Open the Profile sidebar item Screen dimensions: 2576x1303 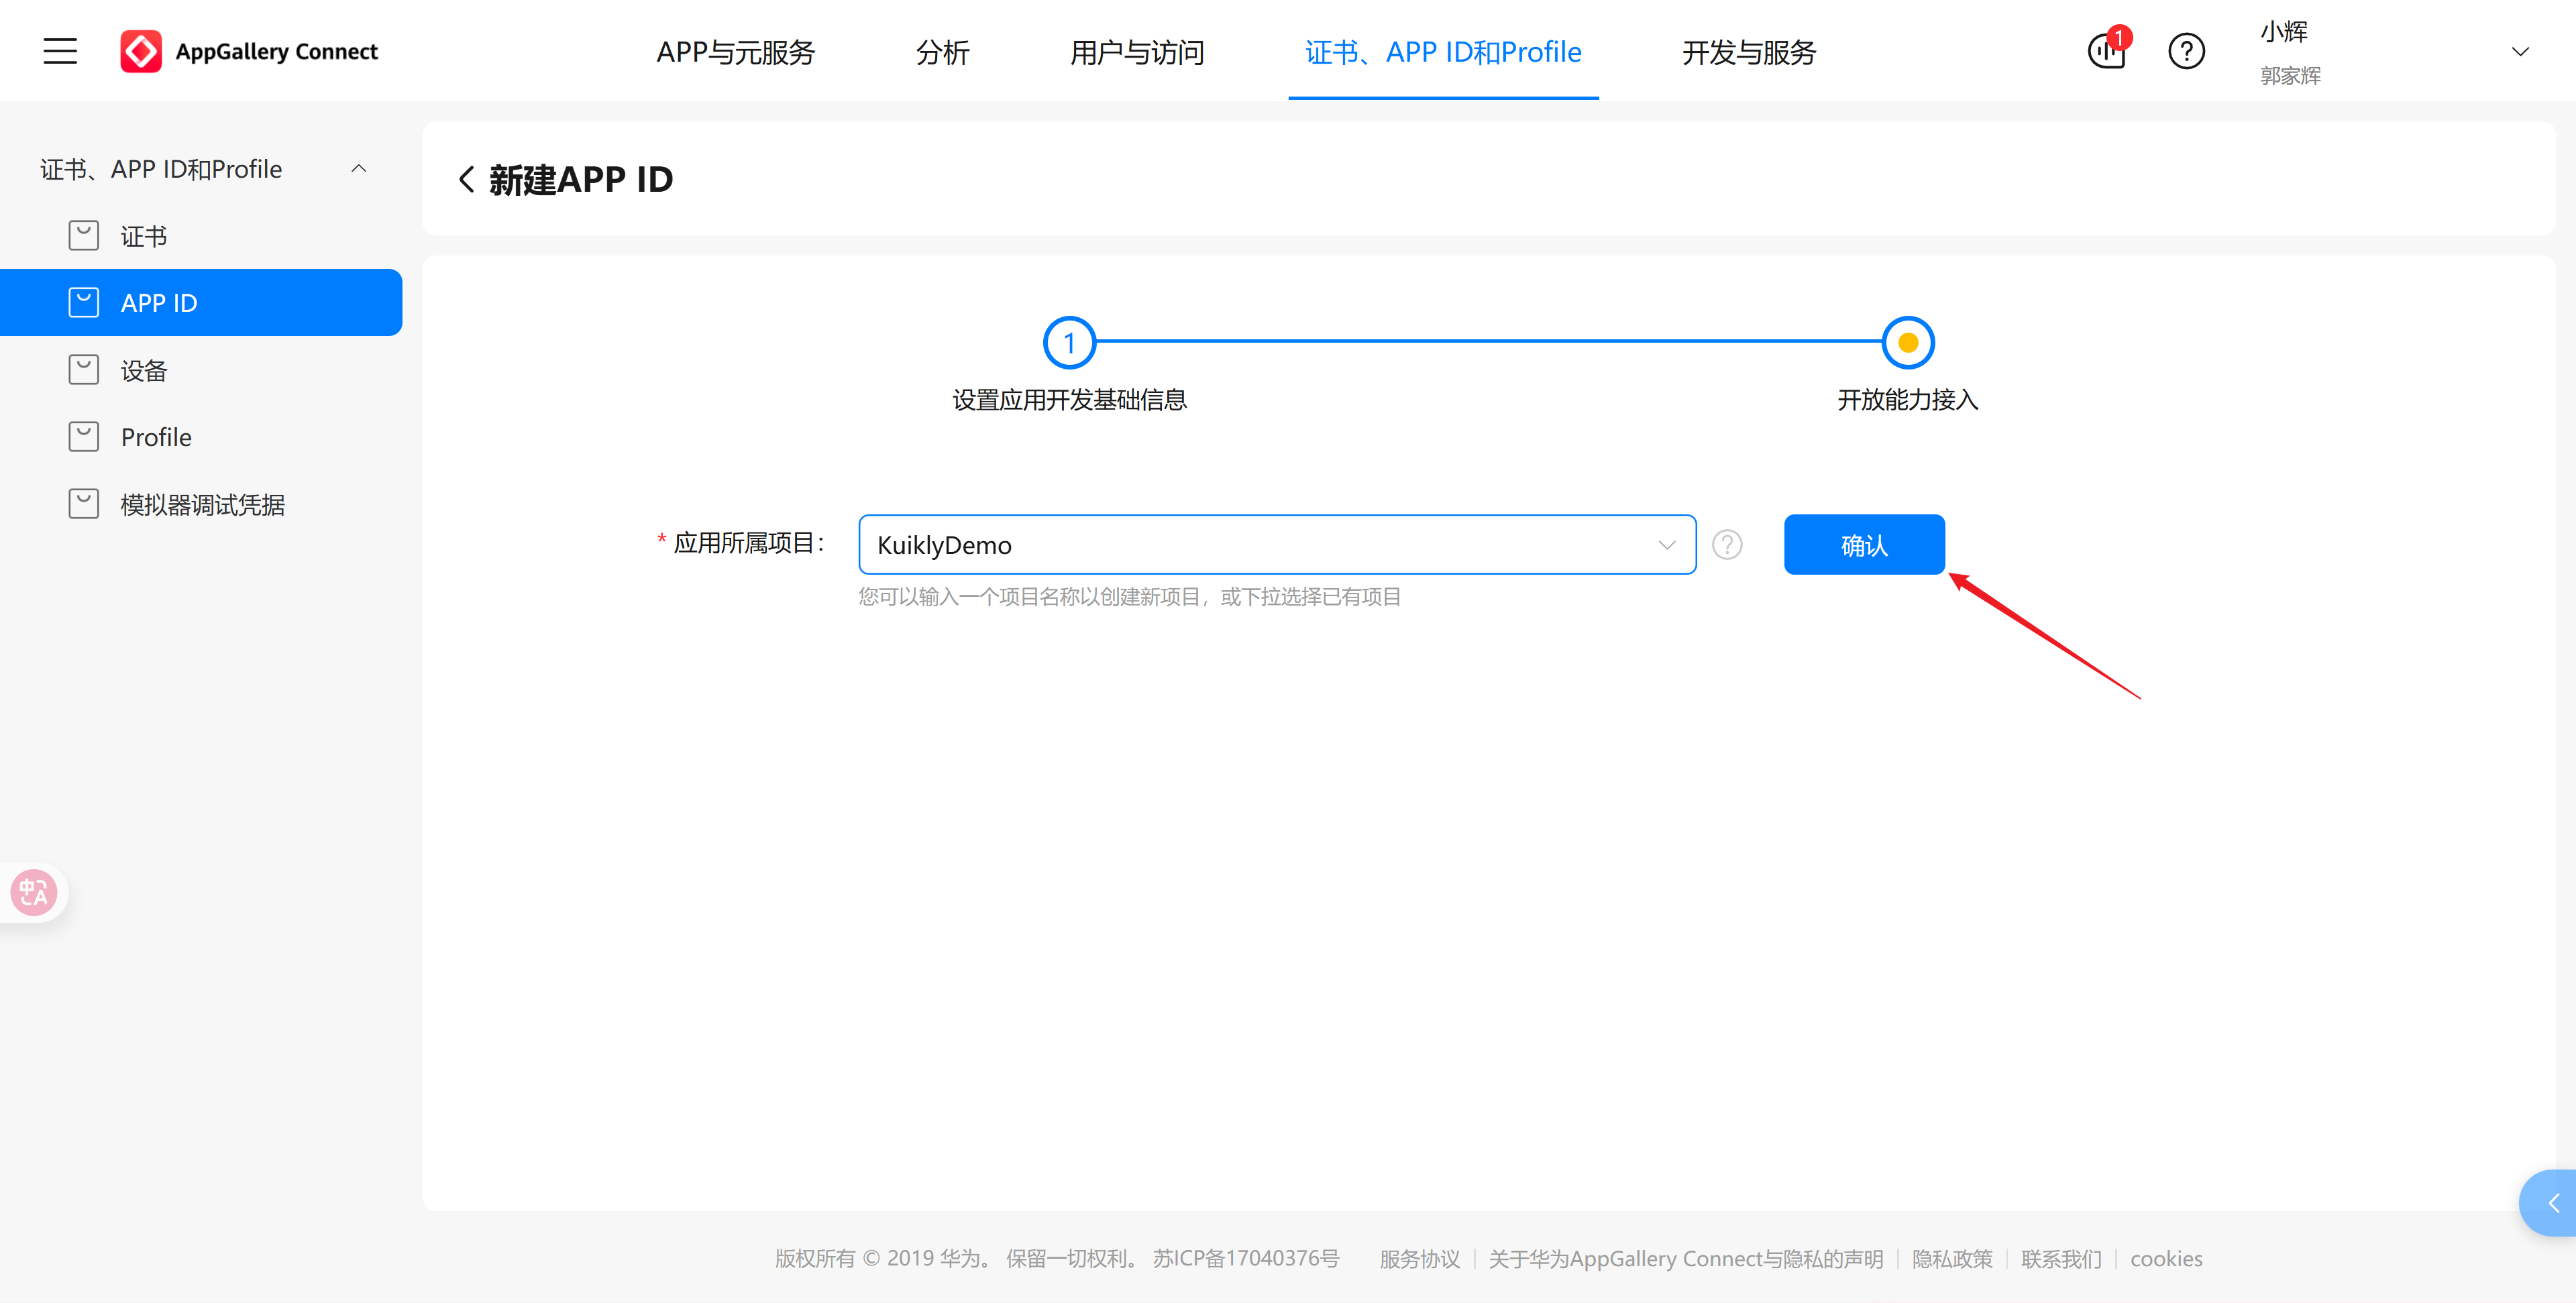pyautogui.click(x=155, y=436)
